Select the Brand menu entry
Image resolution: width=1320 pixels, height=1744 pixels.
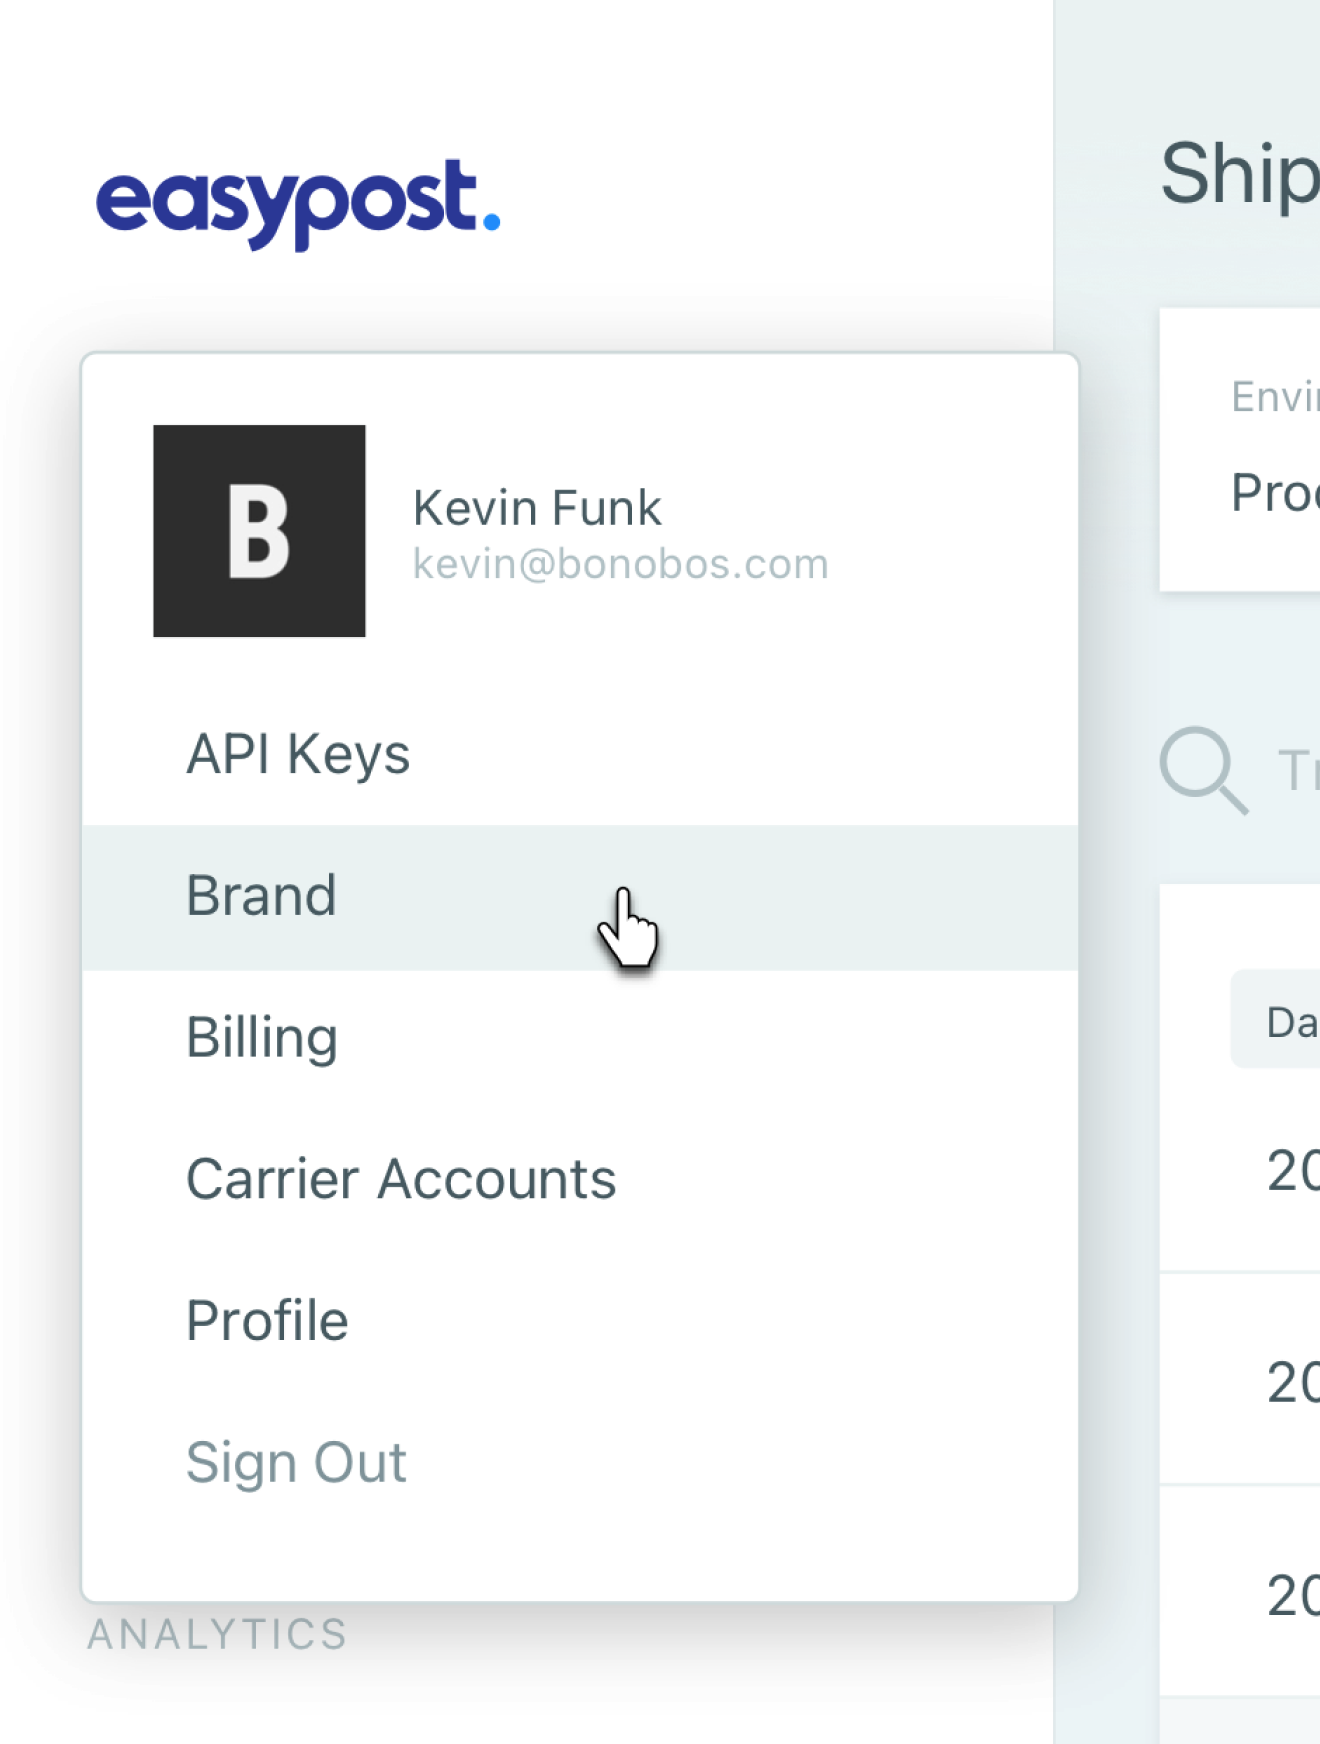coord(580,897)
